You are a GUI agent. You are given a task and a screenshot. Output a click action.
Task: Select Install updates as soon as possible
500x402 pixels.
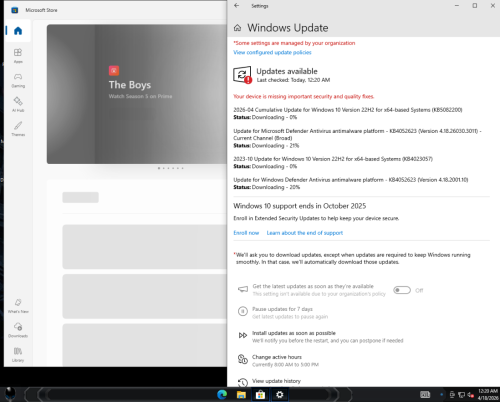tap(321, 336)
